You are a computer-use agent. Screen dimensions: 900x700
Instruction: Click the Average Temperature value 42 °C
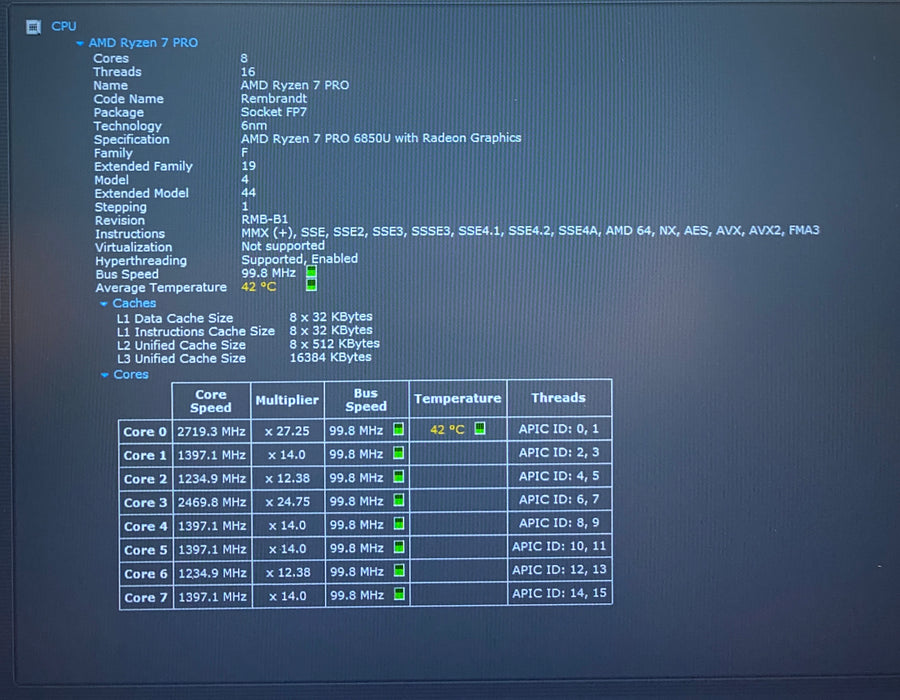[x=259, y=286]
